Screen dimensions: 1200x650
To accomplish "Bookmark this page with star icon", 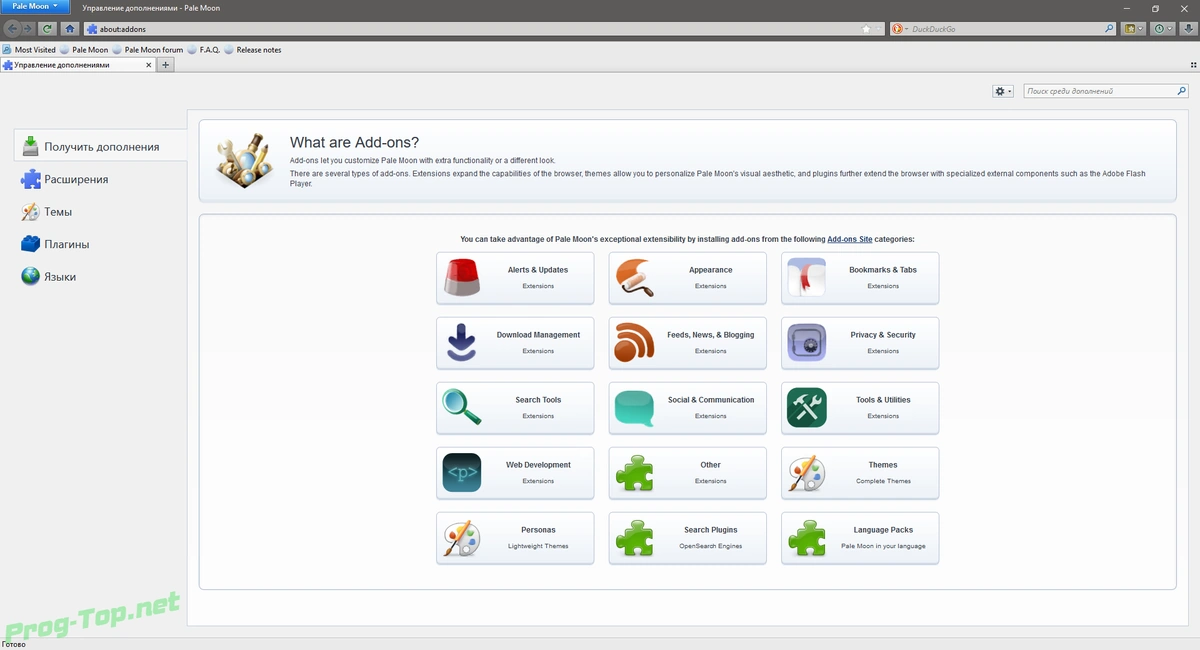I will [x=866, y=29].
